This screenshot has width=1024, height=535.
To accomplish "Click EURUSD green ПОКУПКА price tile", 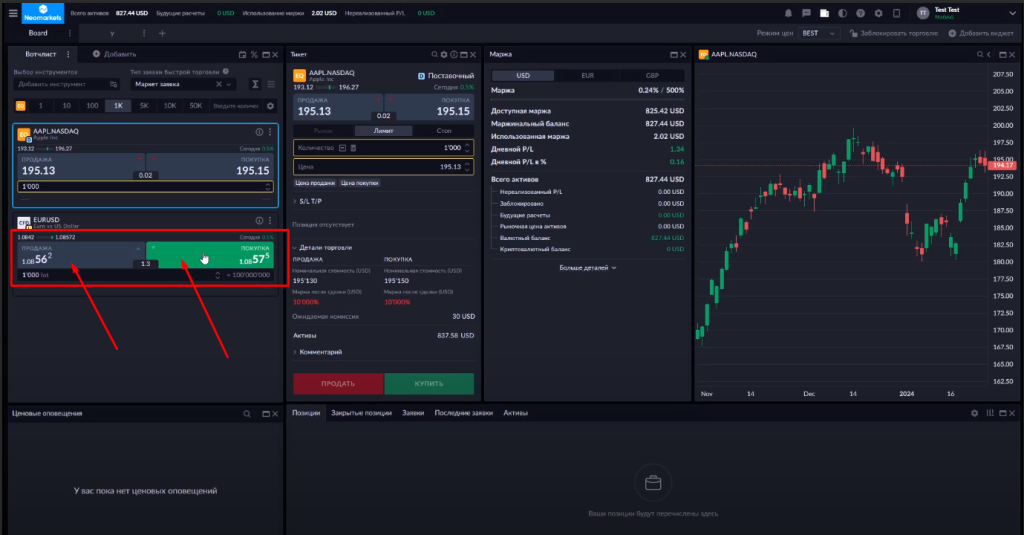I will [x=210, y=255].
